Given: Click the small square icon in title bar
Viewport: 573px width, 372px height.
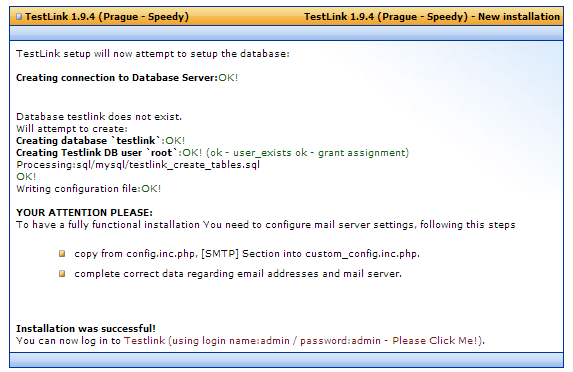Looking at the screenshot, I should [19, 17].
